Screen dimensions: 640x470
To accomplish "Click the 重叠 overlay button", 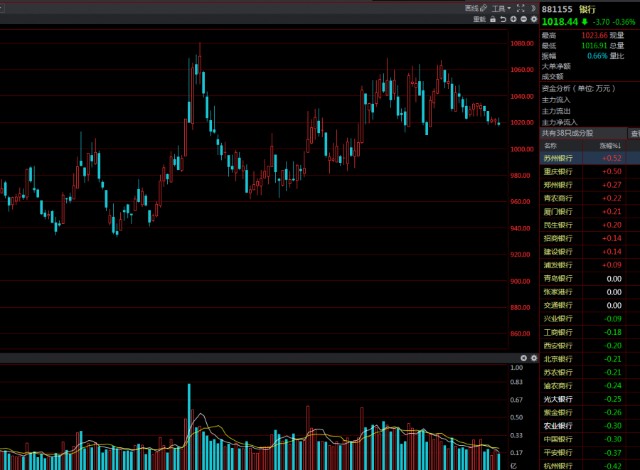I will tap(479, 19).
